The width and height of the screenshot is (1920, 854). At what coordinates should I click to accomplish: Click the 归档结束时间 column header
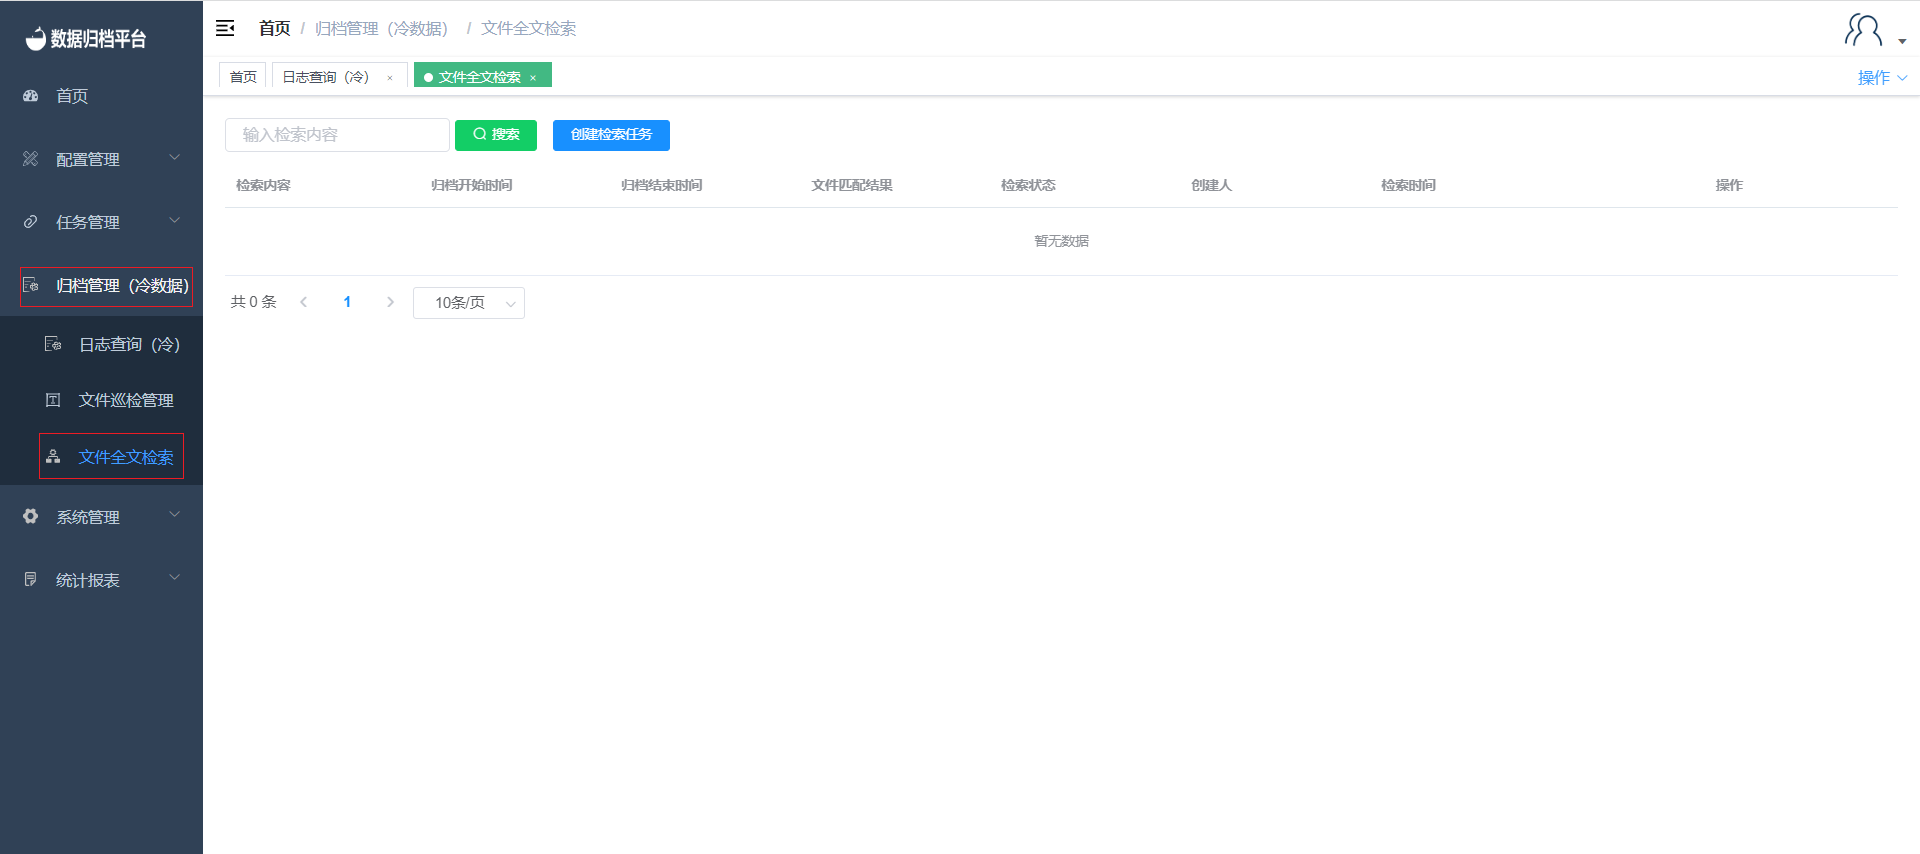pyautogui.click(x=661, y=185)
